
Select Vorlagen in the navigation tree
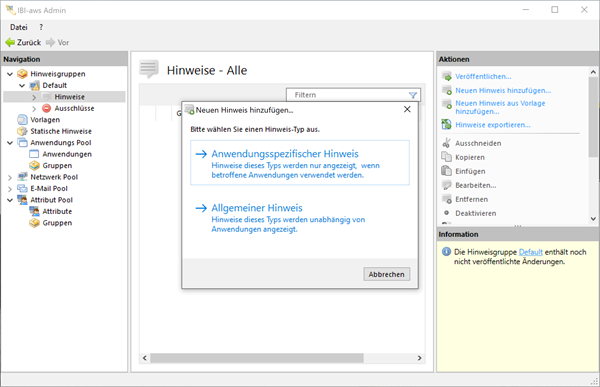click(x=45, y=120)
